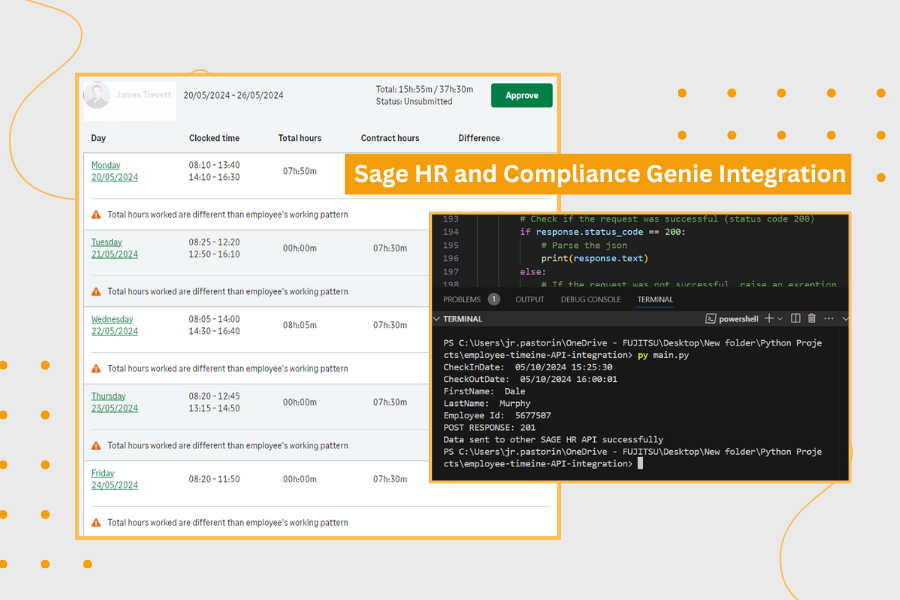Switch to the PROBLEMS panel tab
Image resolution: width=900 pixels, height=600 pixels.
[x=463, y=299]
